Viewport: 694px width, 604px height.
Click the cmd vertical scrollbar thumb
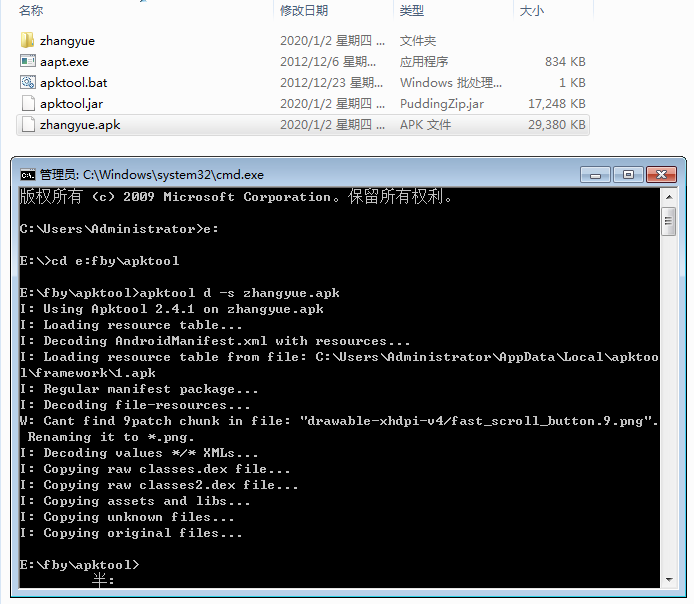[x=669, y=221]
